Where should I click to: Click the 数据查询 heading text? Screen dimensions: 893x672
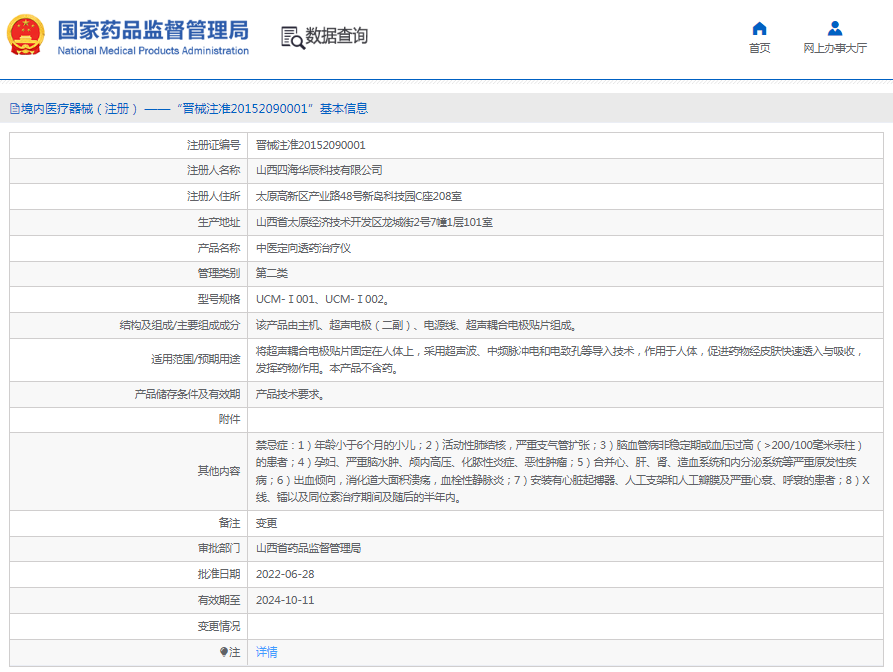pos(337,36)
